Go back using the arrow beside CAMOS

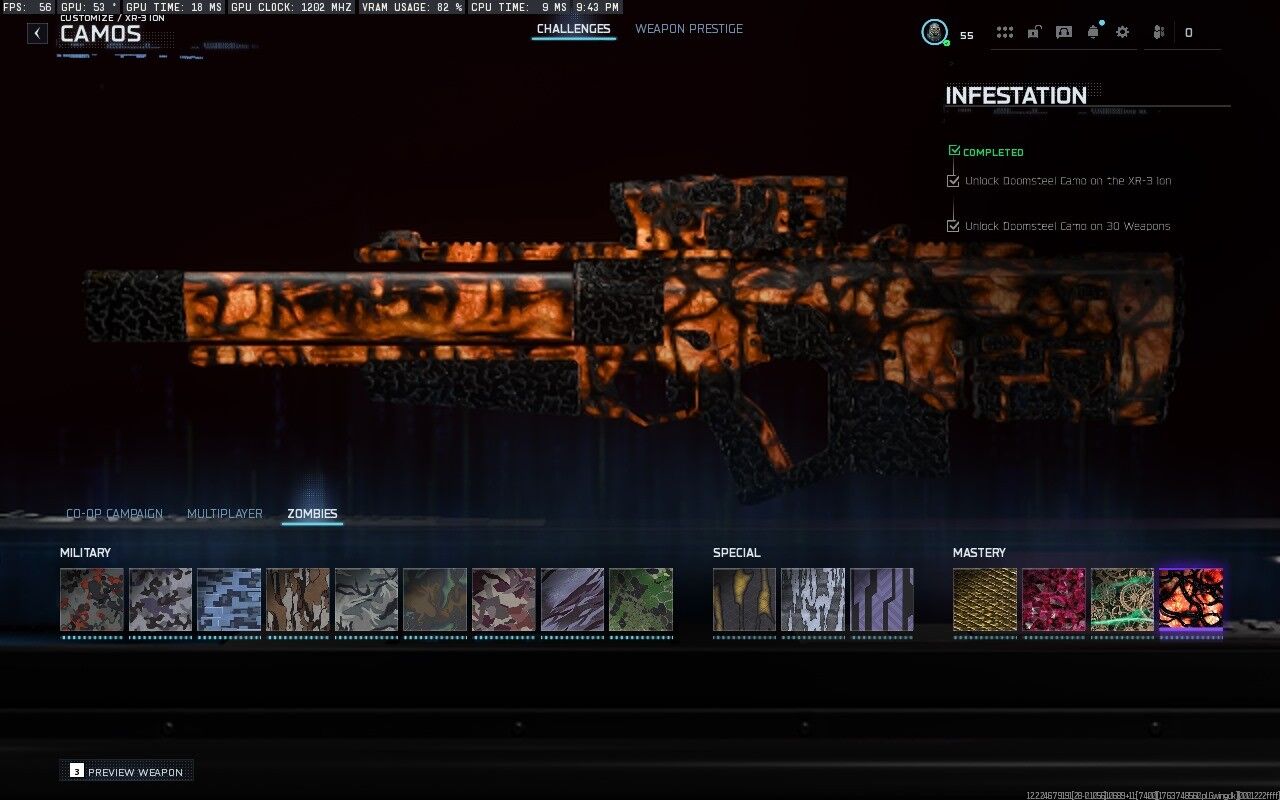click(x=37, y=33)
